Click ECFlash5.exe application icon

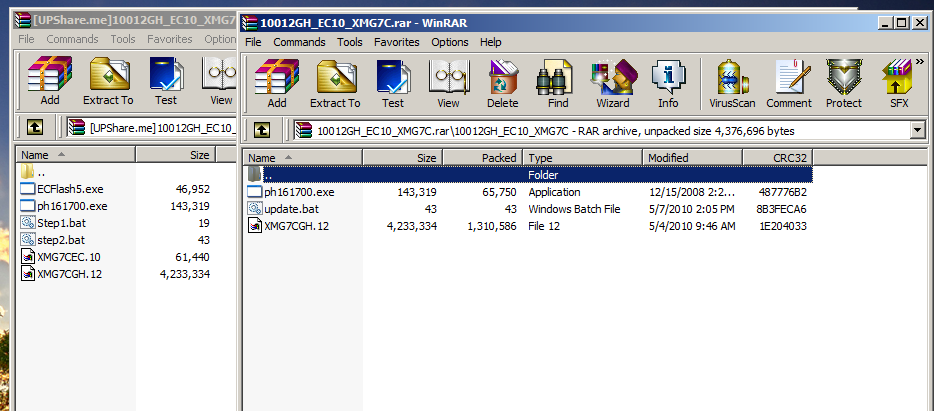click(x=27, y=189)
